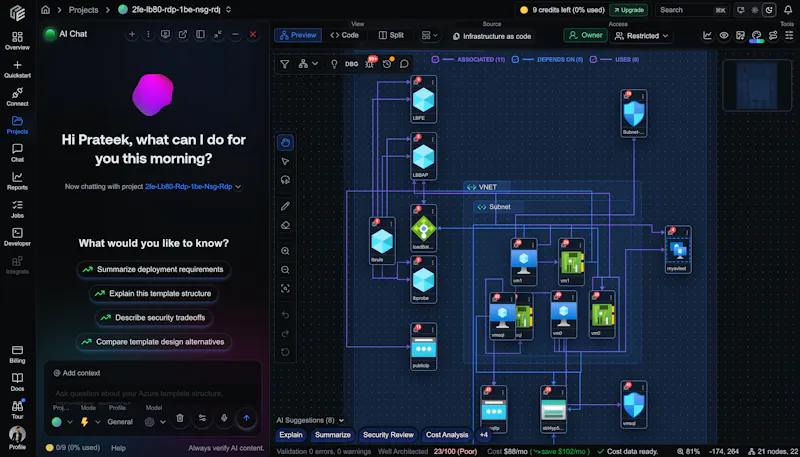The width and height of the screenshot is (800, 457).
Task: Open the Model selector dropdown
Action: [156, 422]
